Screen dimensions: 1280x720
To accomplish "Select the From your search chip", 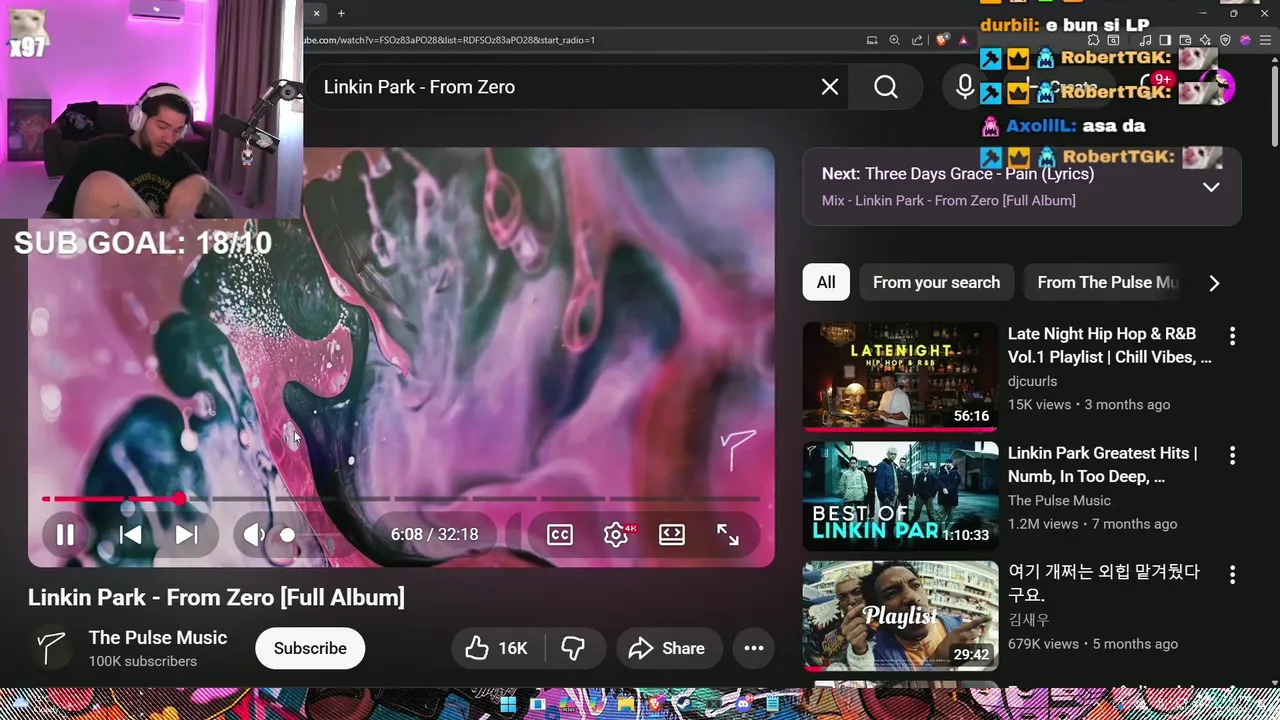I will pyautogui.click(x=936, y=282).
